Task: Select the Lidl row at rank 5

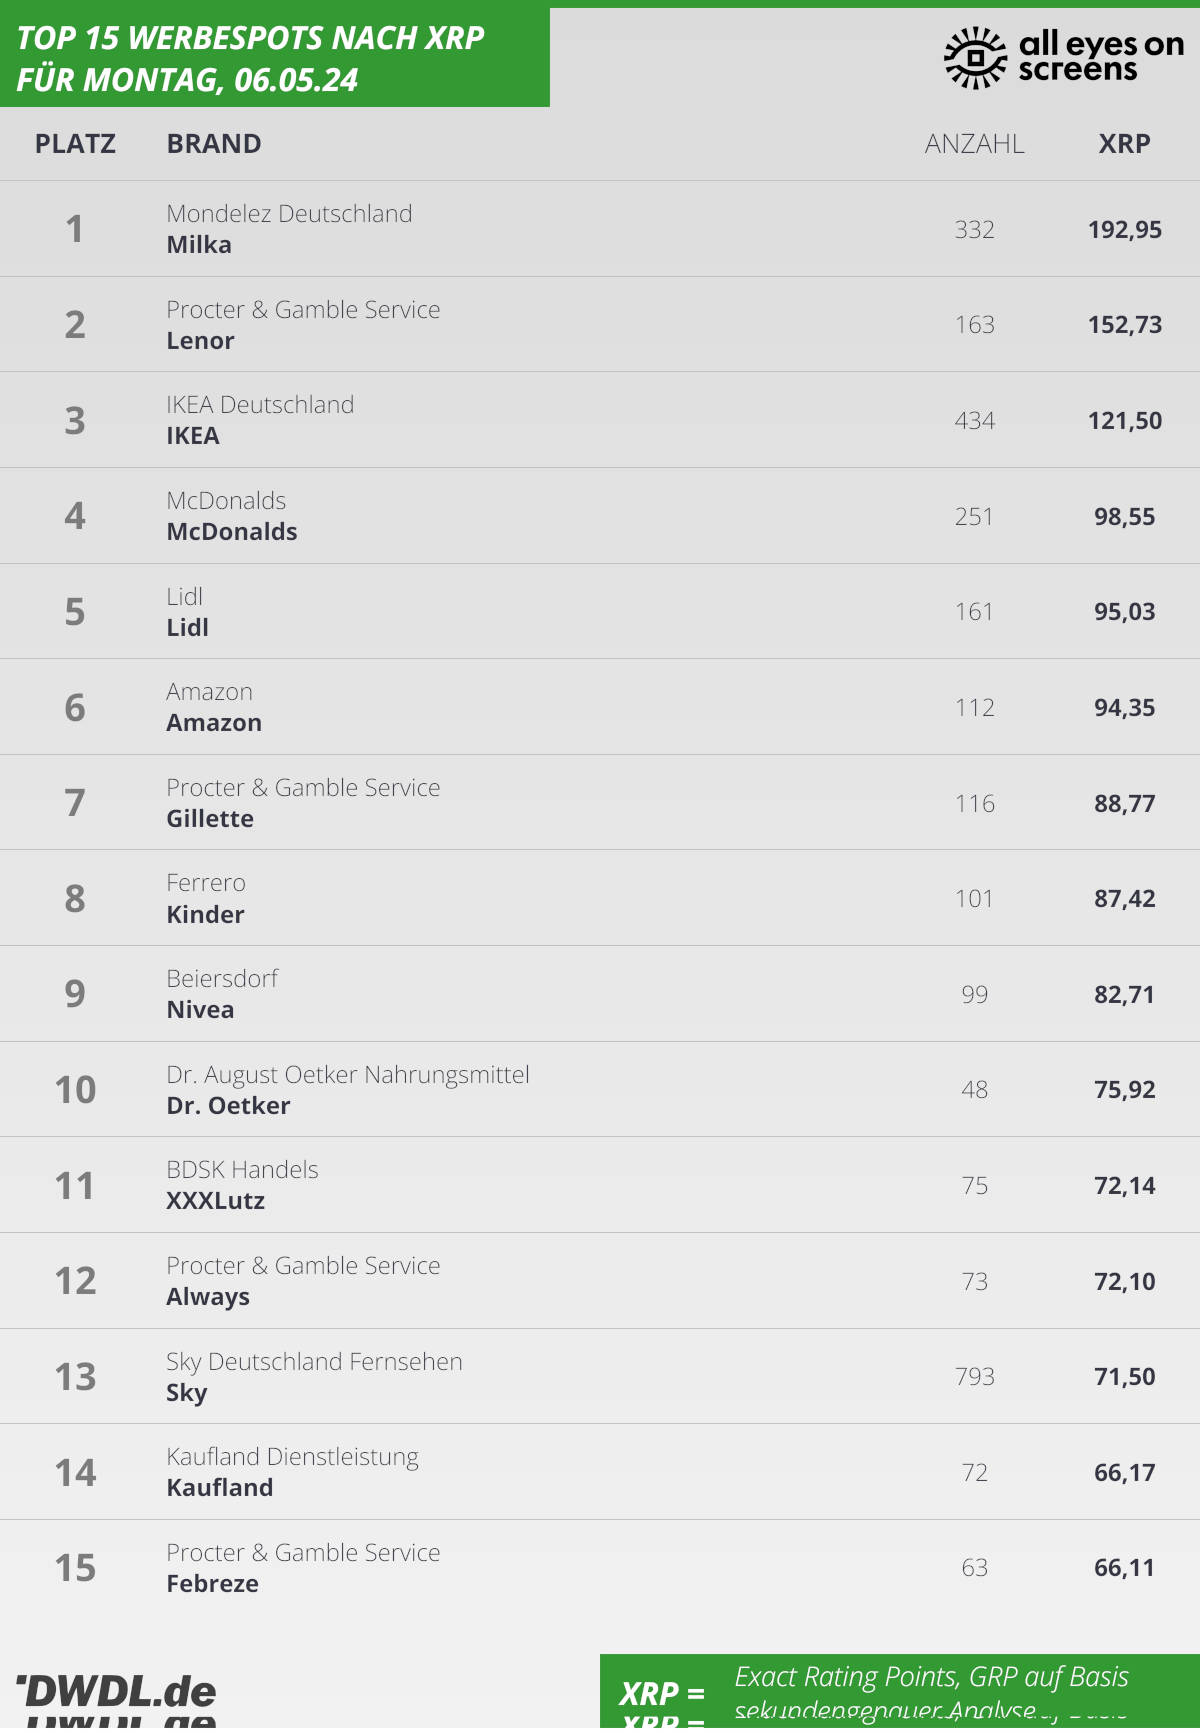Action: pyautogui.click(x=600, y=611)
